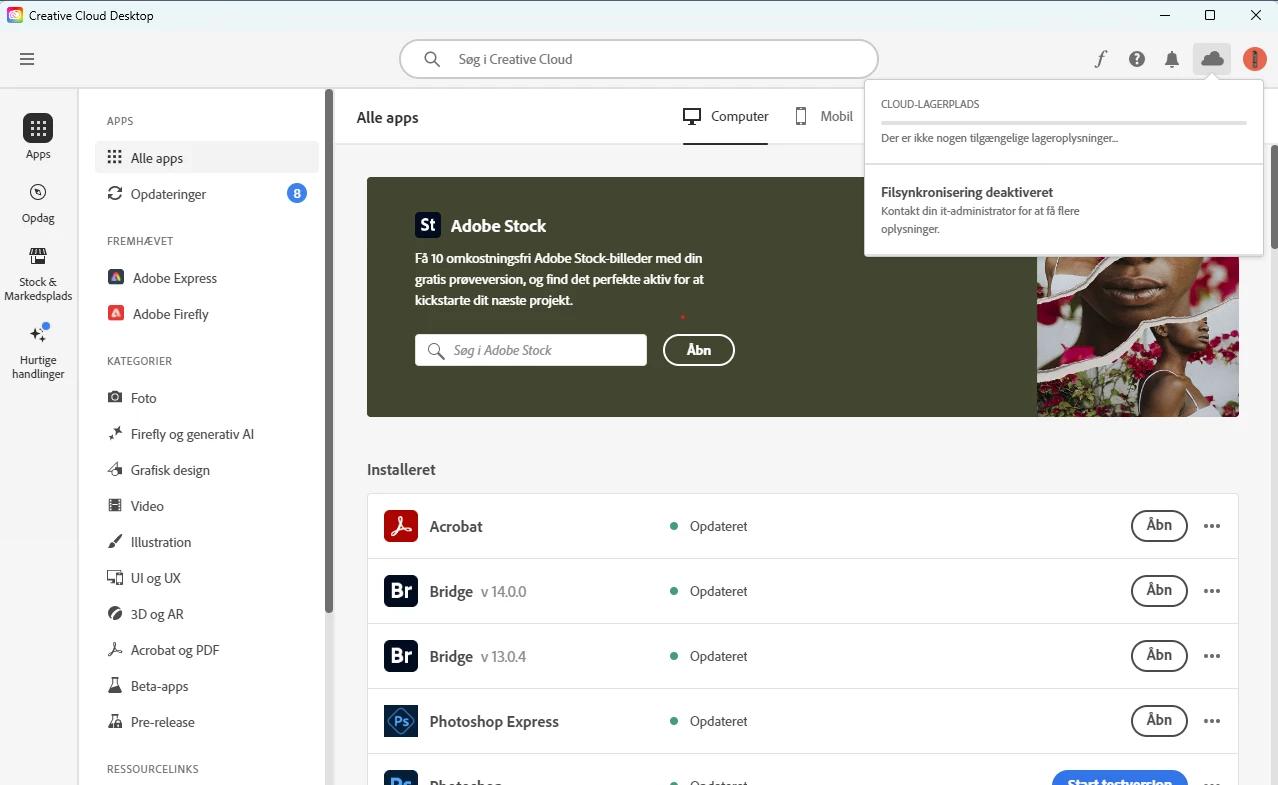
Task: Open Opdag in left rail
Action: coord(38,202)
